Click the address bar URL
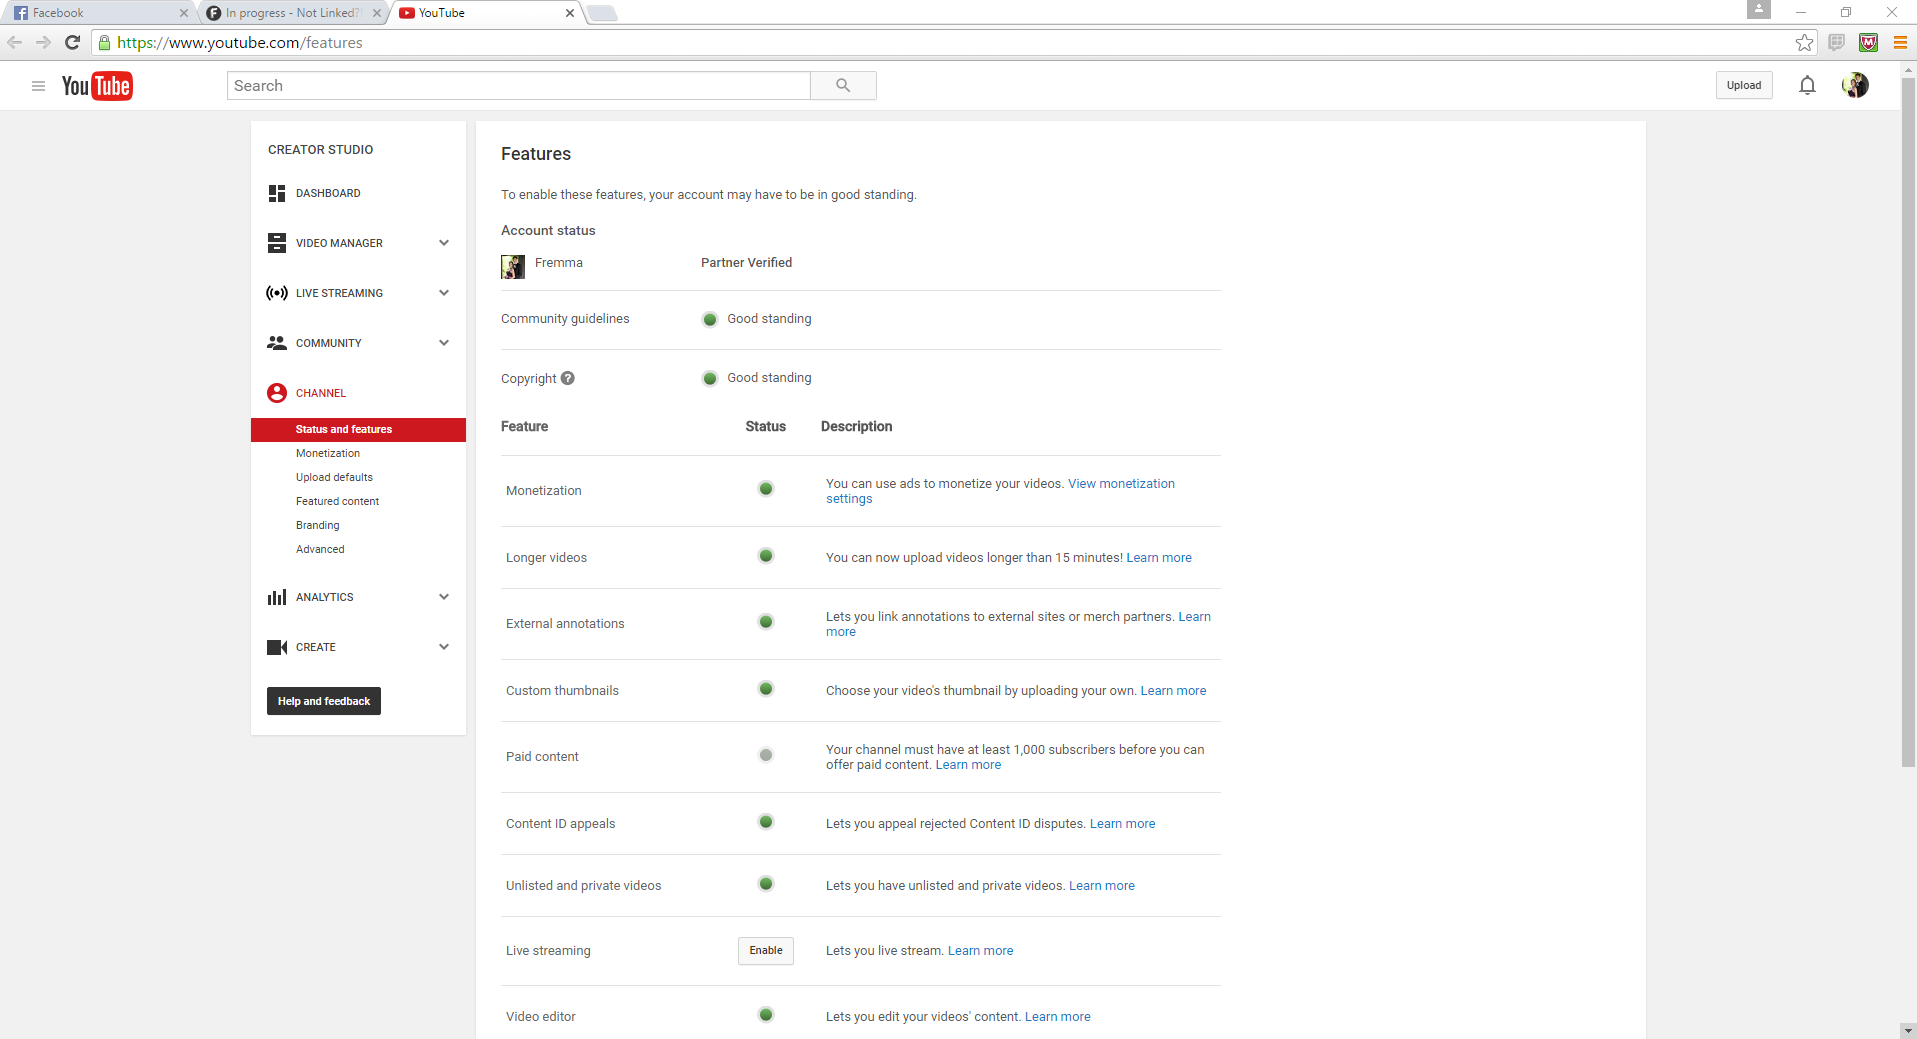The height and width of the screenshot is (1039, 1917). (240, 42)
